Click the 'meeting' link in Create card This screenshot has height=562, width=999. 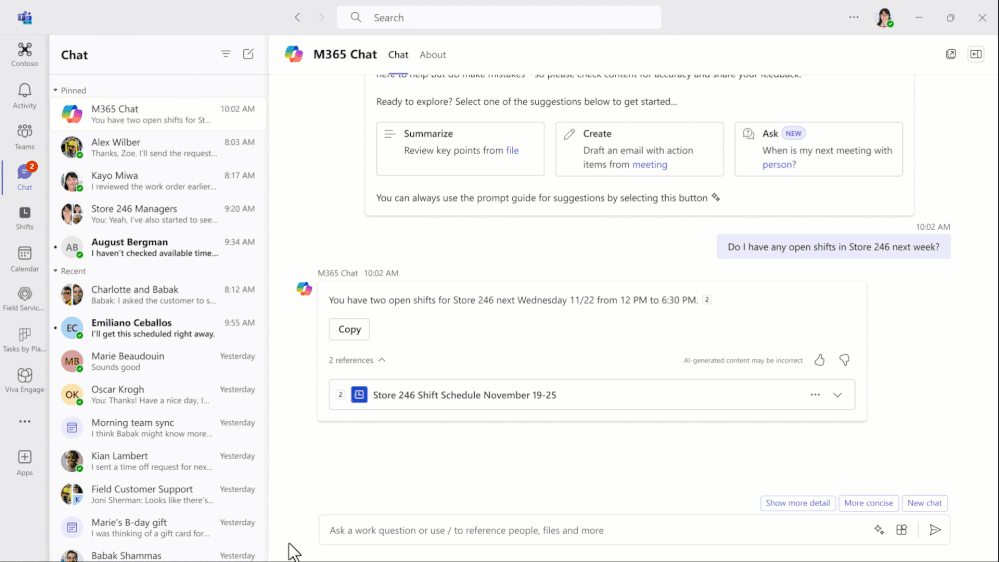[650, 164]
